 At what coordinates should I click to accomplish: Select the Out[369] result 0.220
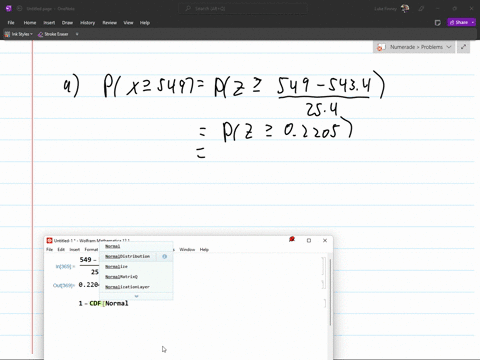tap(88, 285)
